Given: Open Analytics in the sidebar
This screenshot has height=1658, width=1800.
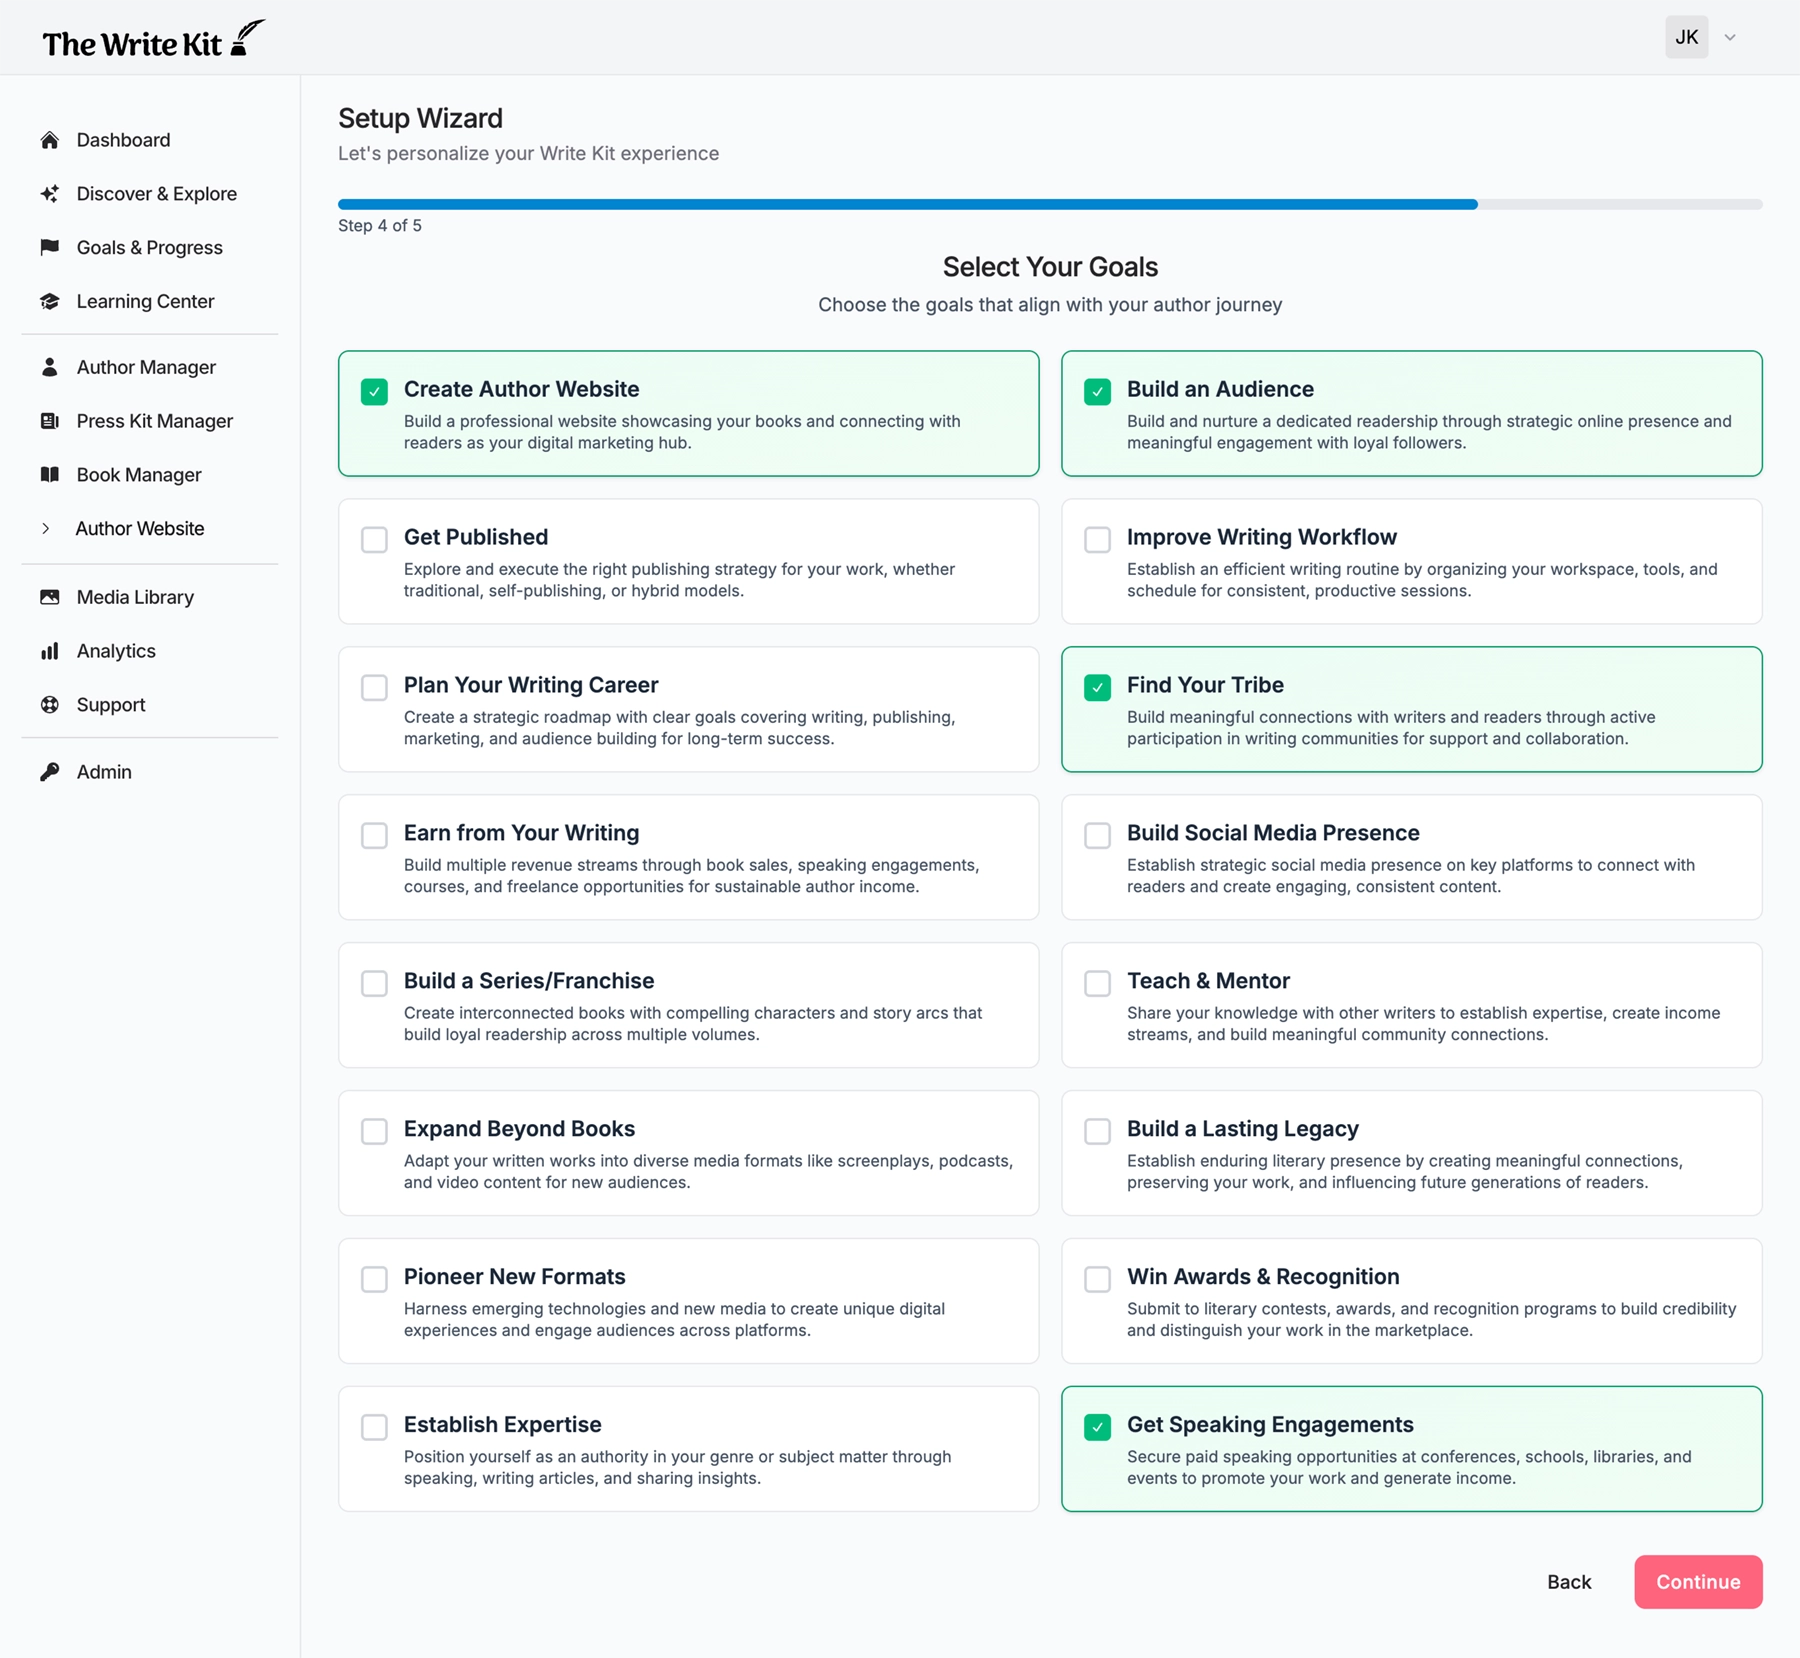Looking at the screenshot, I should [x=116, y=651].
